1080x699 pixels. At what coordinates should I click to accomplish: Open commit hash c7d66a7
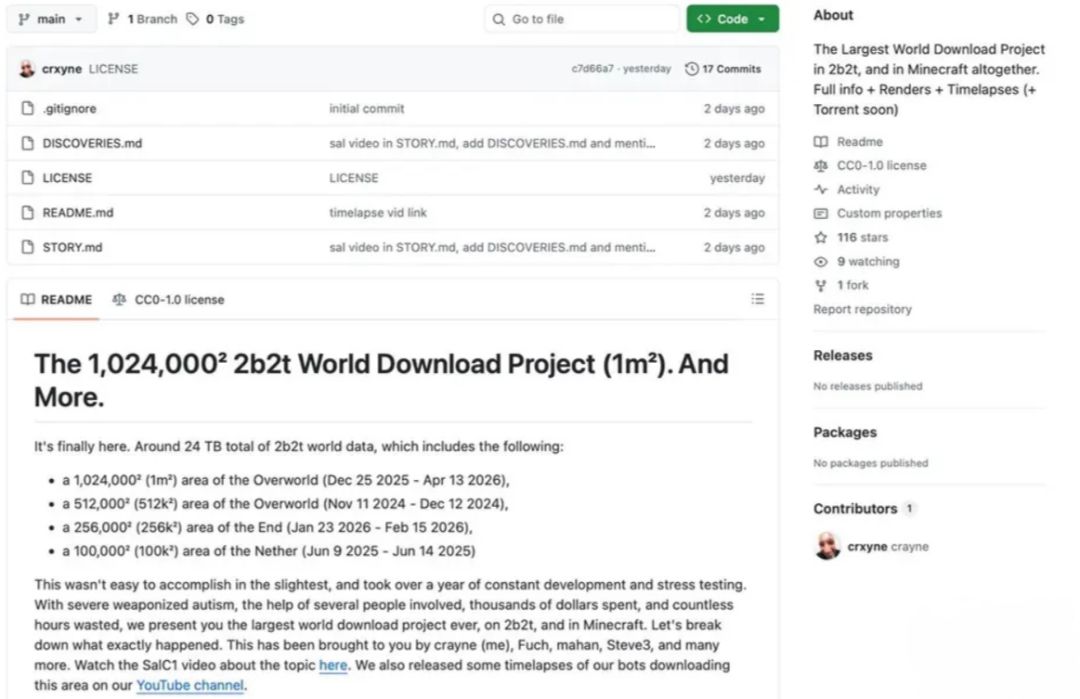592,69
